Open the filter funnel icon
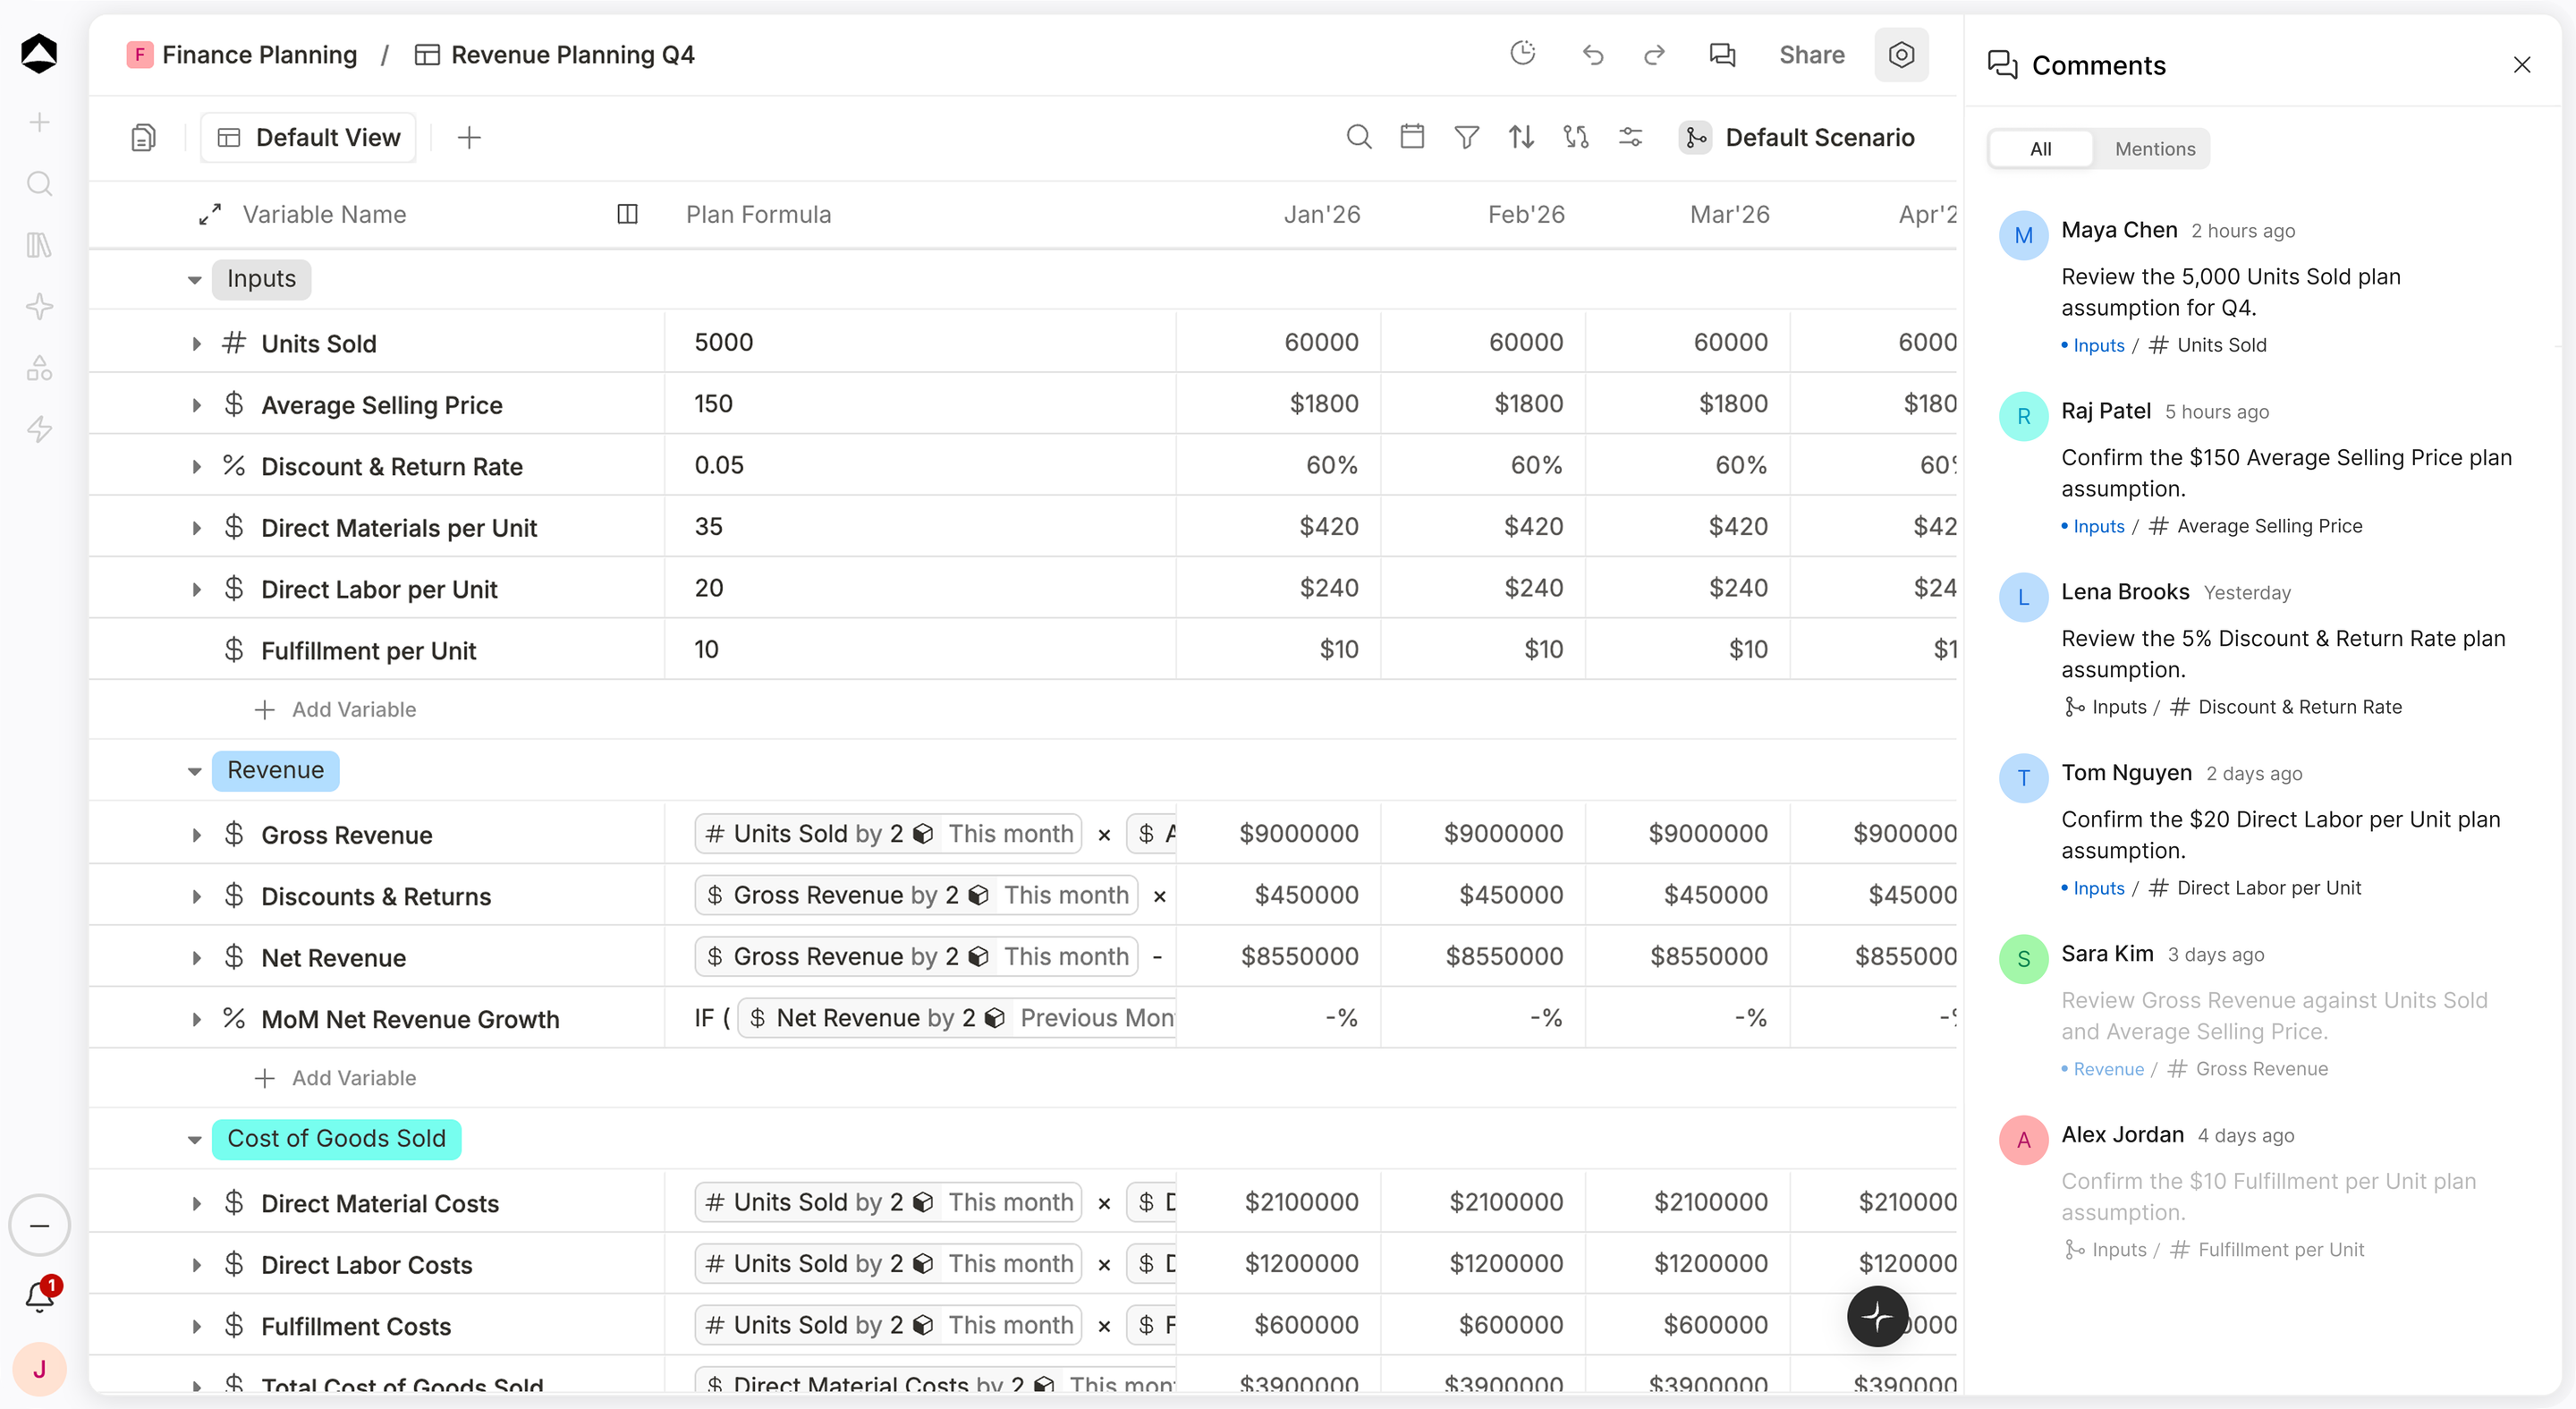This screenshot has height=1409, width=2576. [1466, 137]
